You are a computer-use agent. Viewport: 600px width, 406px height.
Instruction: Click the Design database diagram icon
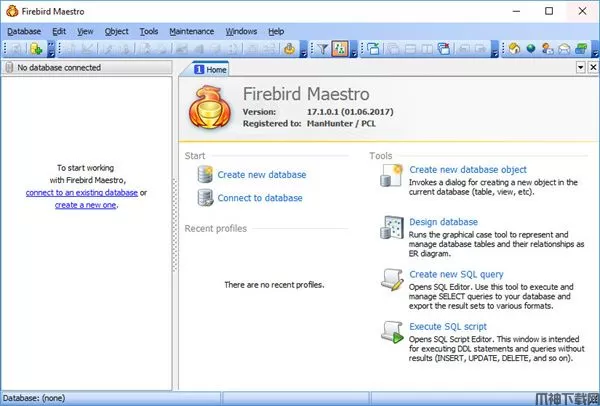click(x=391, y=227)
